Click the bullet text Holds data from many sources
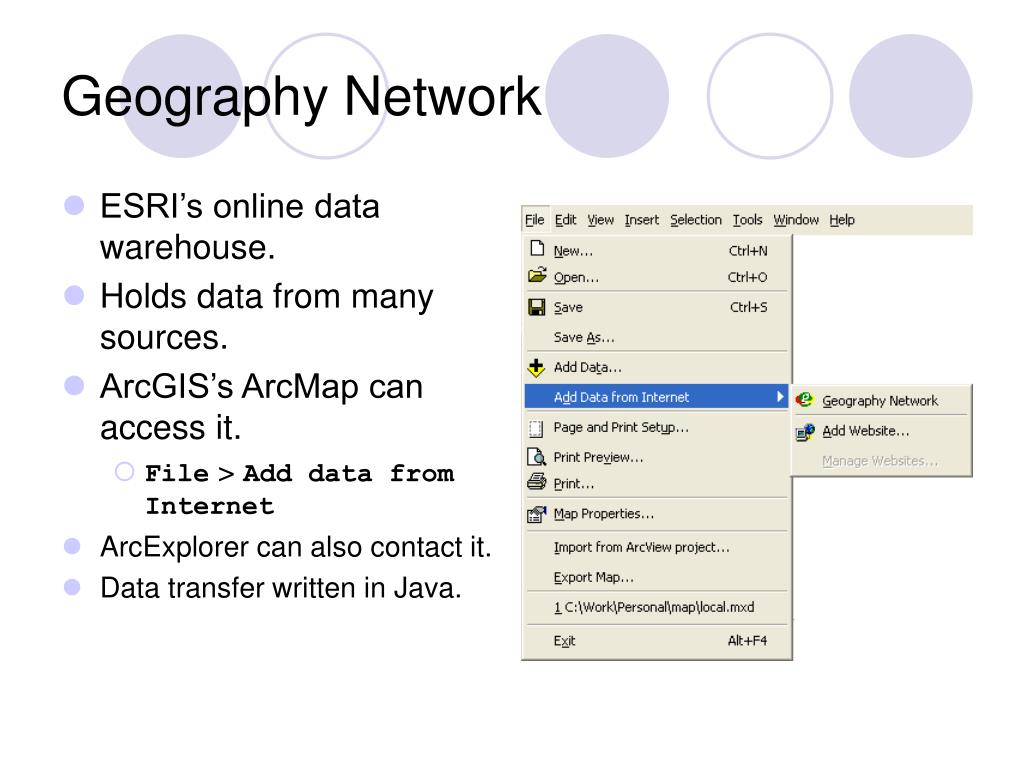 [x=266, y=317]
